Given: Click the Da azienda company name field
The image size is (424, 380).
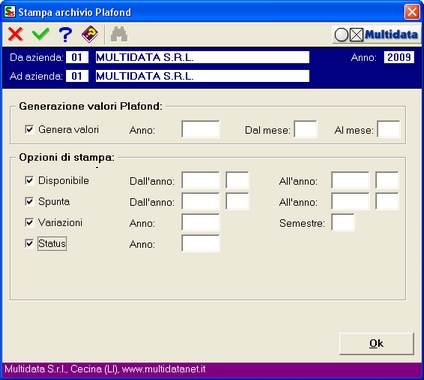Looking at the screenshot, I should [x=202, y=57].
